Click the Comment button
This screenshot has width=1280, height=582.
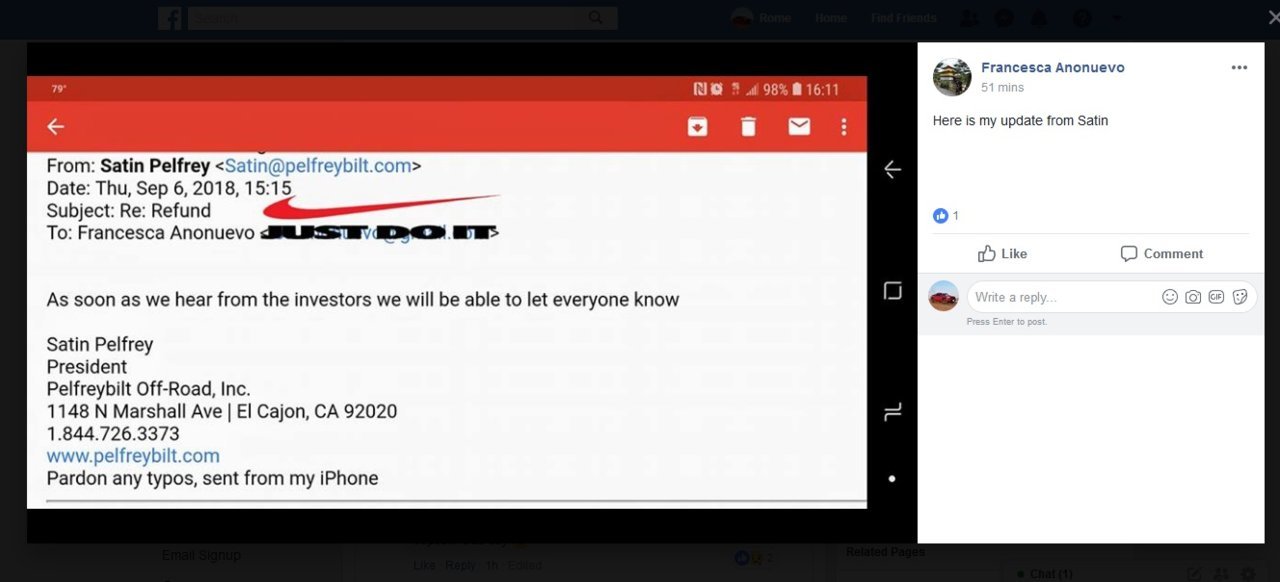[x=1162, y=254]
